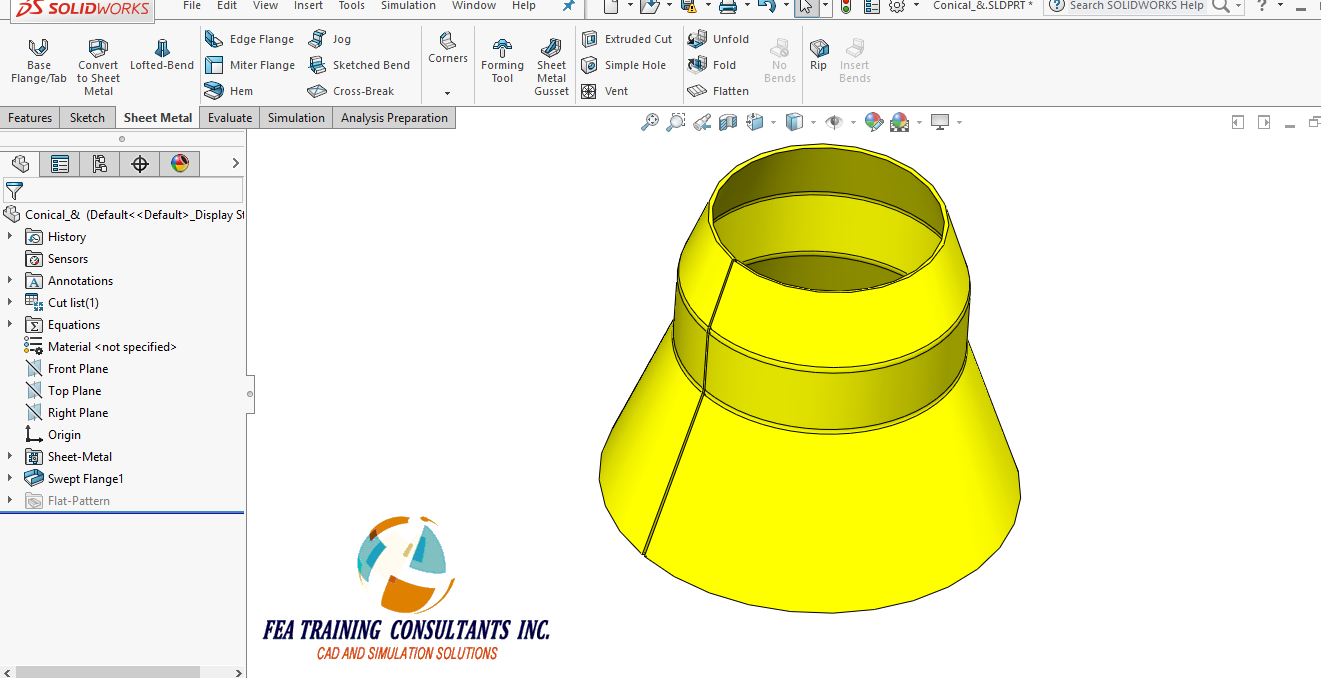Screen dimensions: 1321x678
Task: Open the Section View tool
Action: 728,121
